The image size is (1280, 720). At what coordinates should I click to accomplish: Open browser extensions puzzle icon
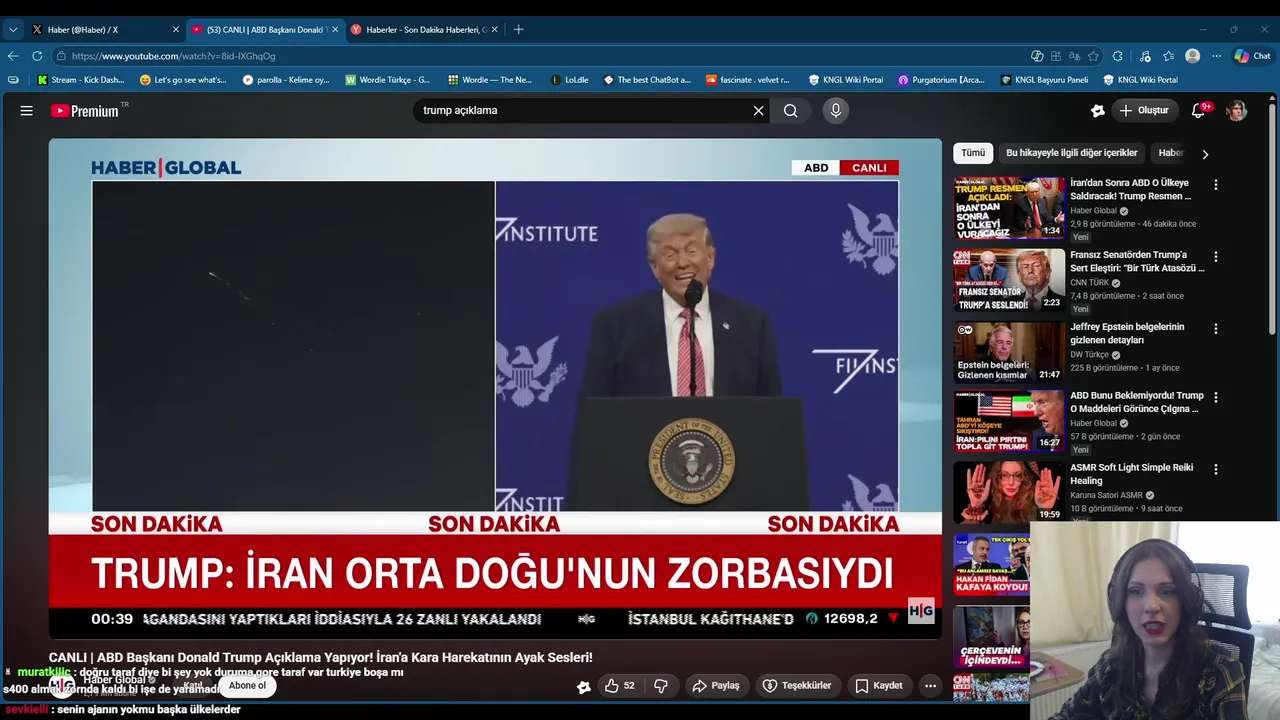point(1118,56)
